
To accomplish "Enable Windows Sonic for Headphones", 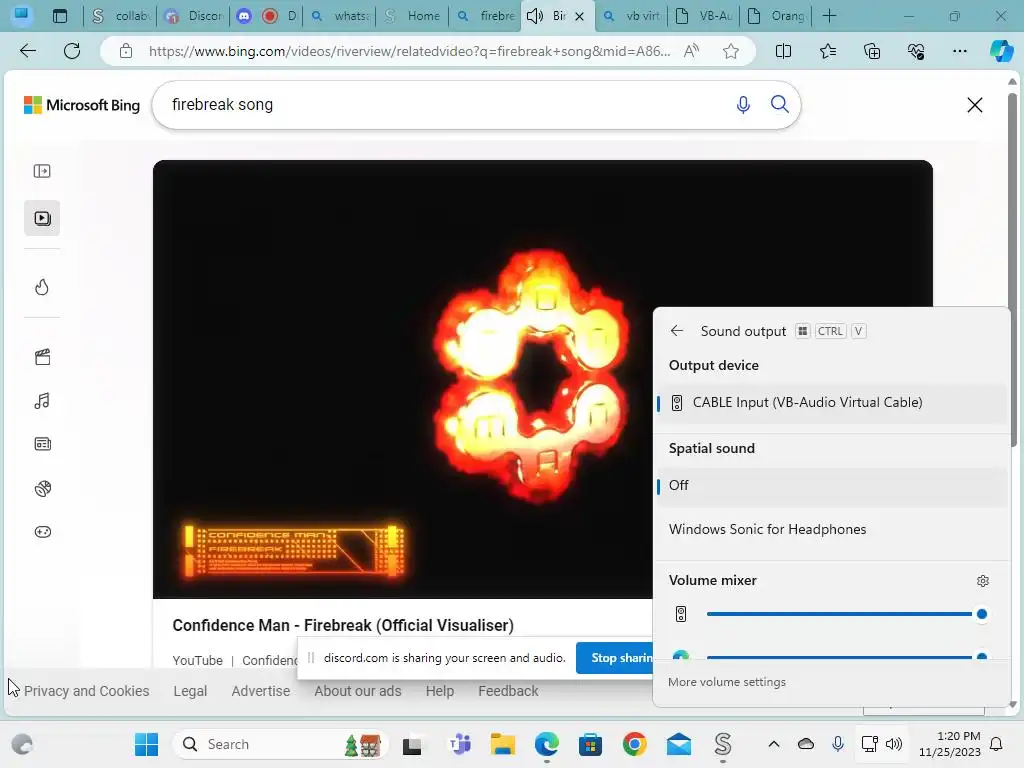I will [831, 530].
